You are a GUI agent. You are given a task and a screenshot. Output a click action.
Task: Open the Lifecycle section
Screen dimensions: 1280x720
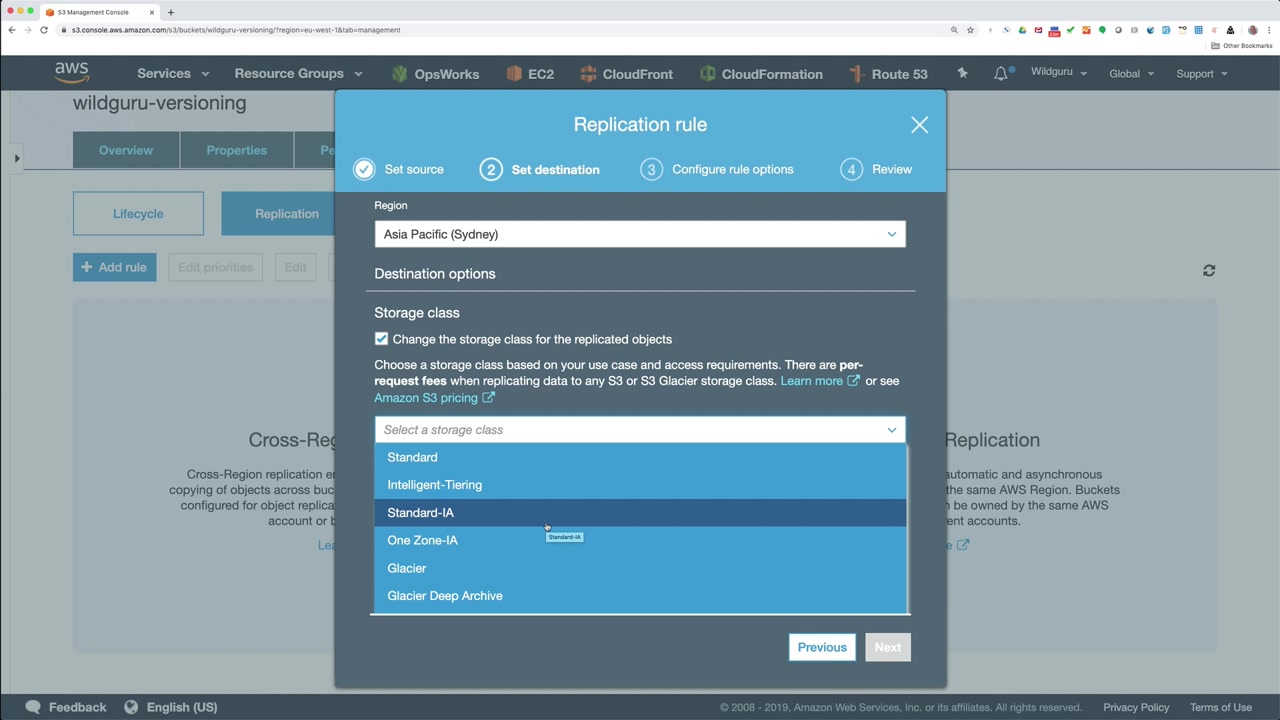coord(138,214)
